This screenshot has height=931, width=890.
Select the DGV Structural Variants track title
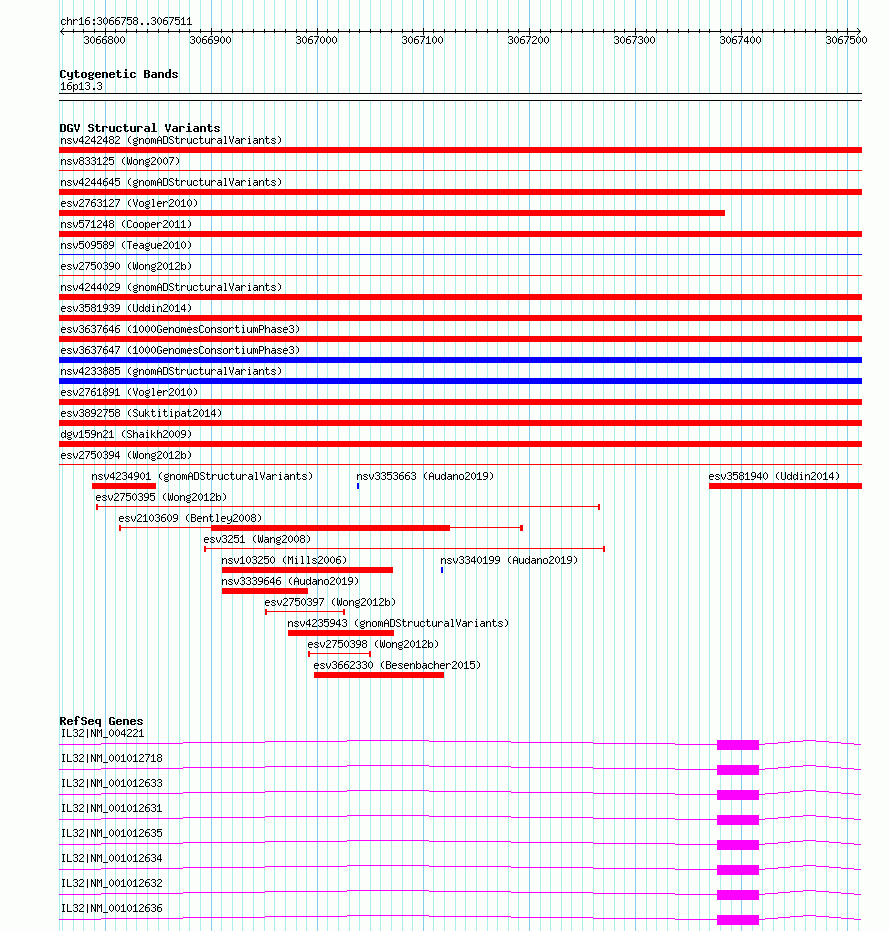pyautogui.click(x=140, y=128)
